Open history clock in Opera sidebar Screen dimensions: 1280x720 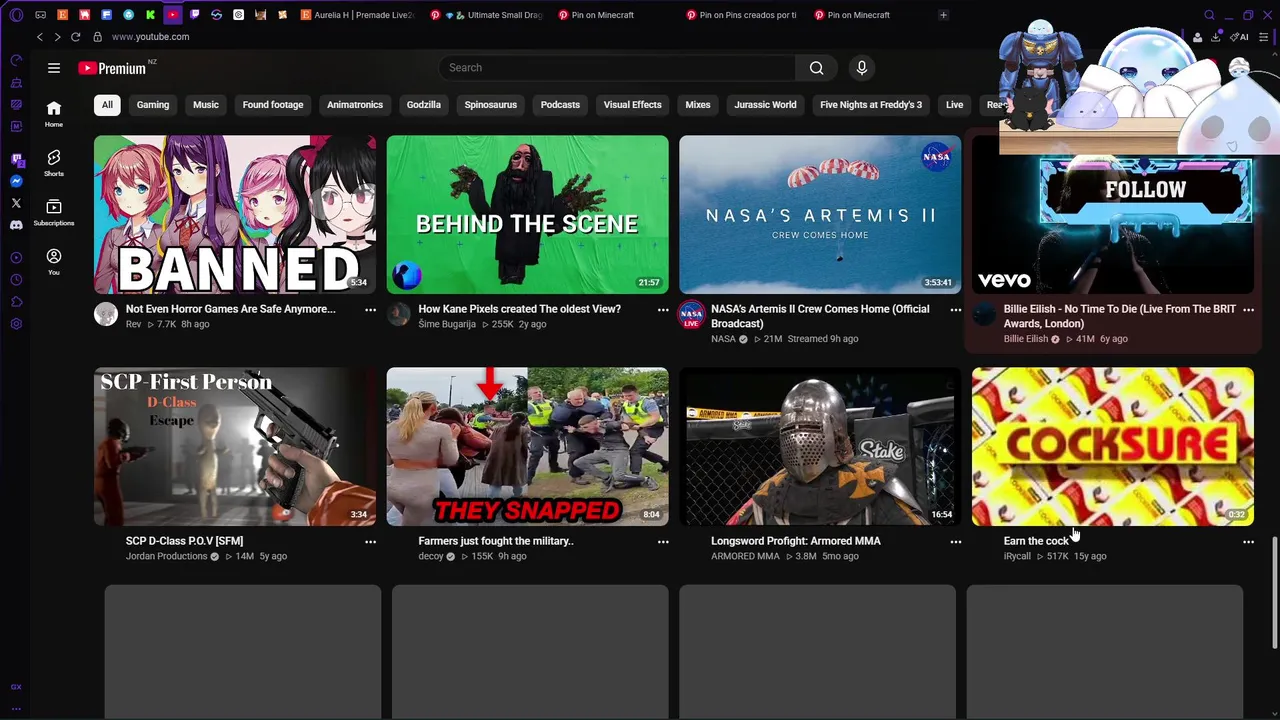pyautogui.click(x=16, y=280)
